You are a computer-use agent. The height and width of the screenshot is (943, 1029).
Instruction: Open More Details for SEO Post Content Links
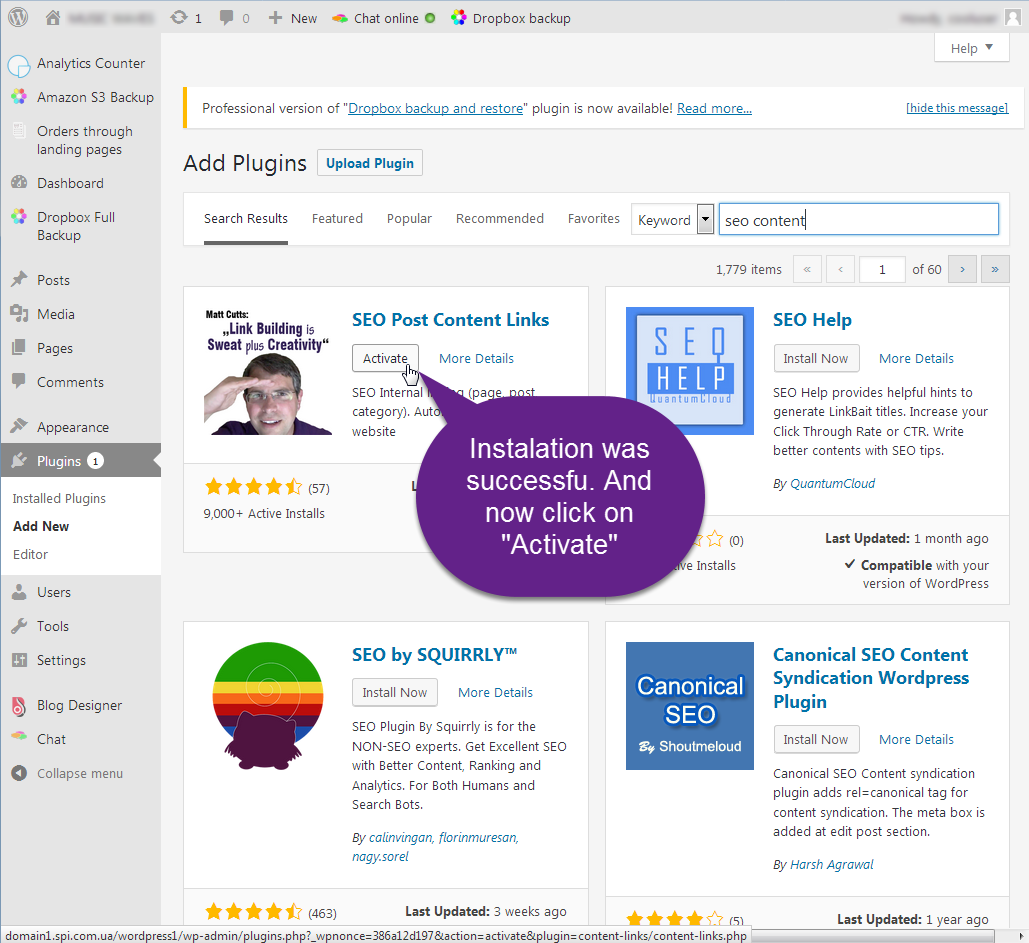[x=476, y=358]
